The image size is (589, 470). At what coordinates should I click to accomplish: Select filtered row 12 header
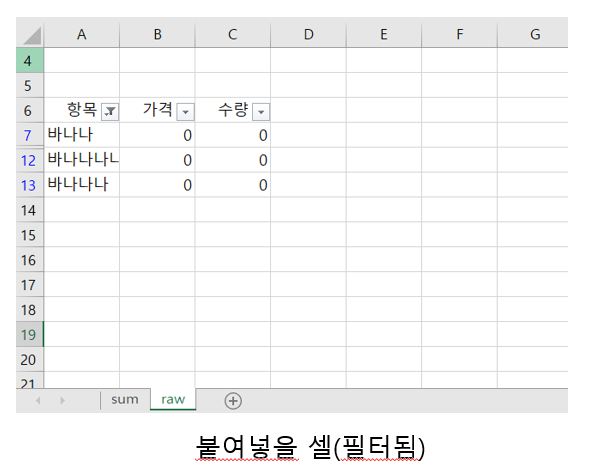click(x=29, y=160)
